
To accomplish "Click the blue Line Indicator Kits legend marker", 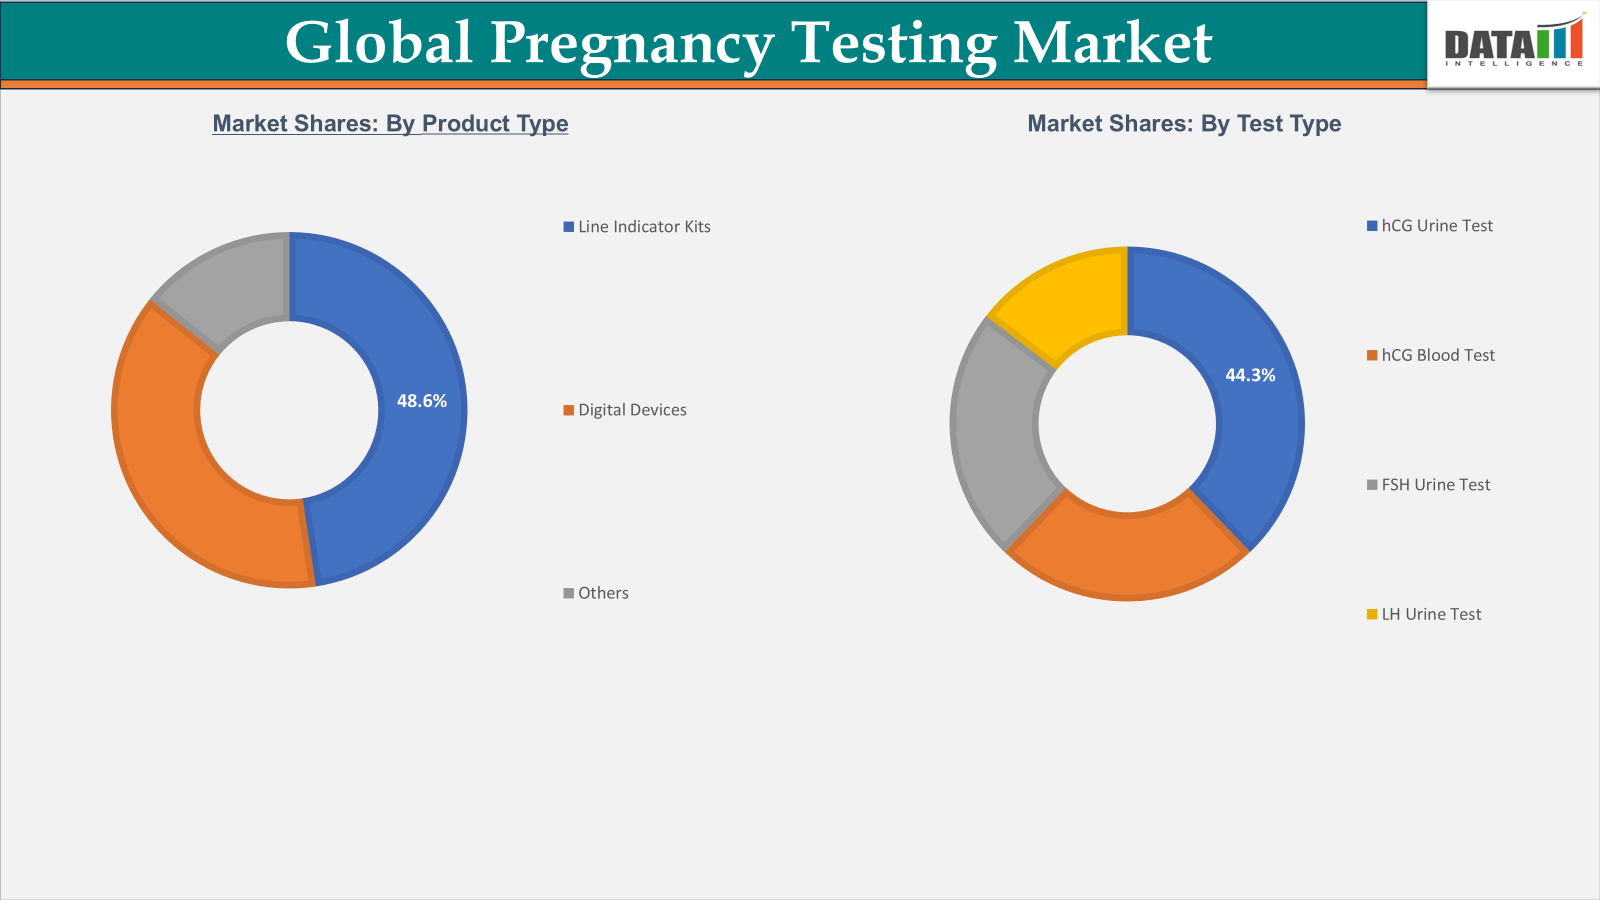I will tap(568, 227).
